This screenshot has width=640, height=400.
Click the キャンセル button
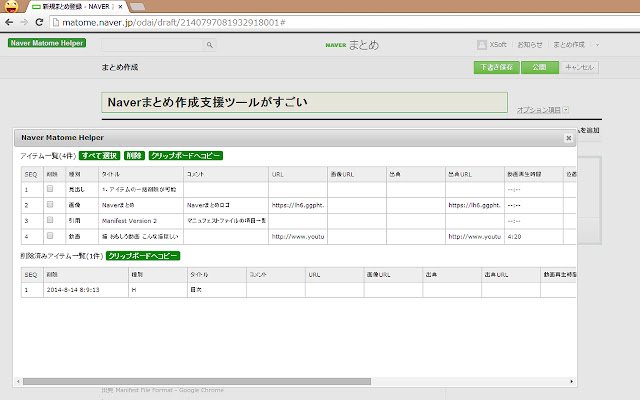pyautogui.click(x=579, y=67)
